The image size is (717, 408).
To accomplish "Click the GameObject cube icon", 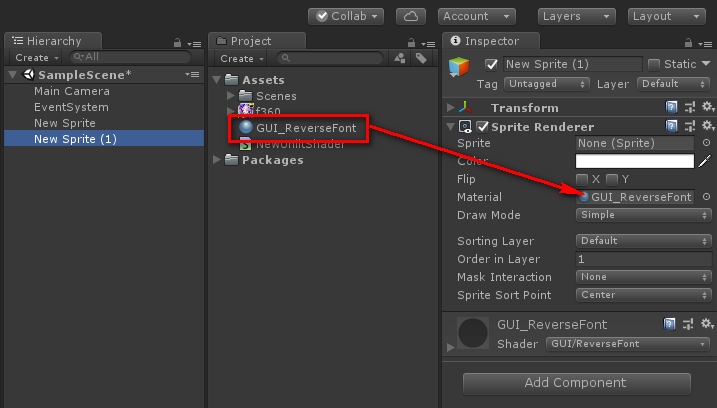I will point(459,67).
